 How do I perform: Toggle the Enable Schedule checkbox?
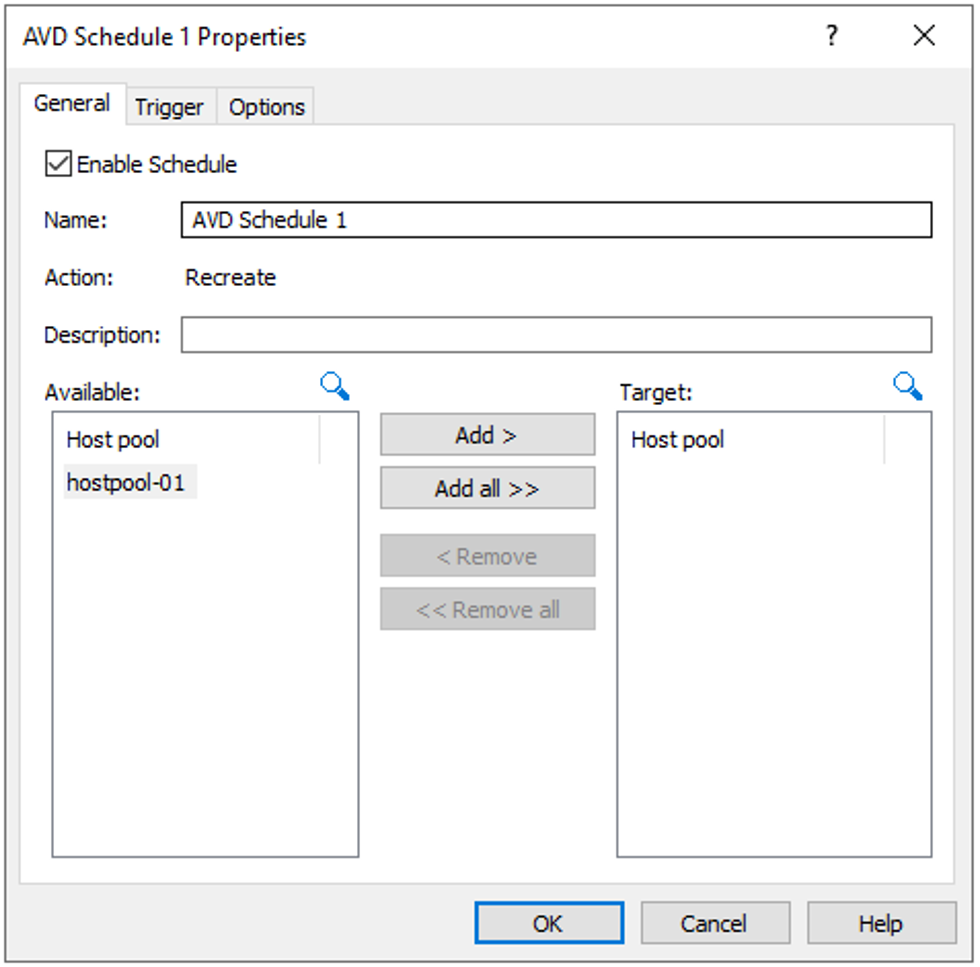click(x=58, y=164)
